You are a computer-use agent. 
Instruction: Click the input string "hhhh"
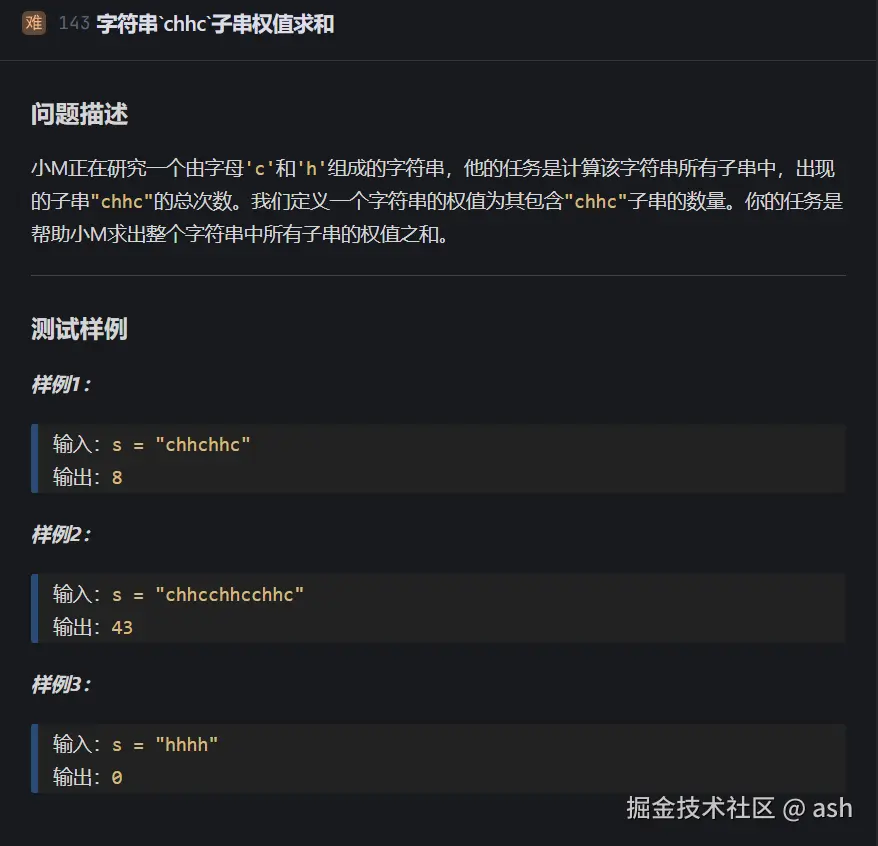(x=187, y=744)
